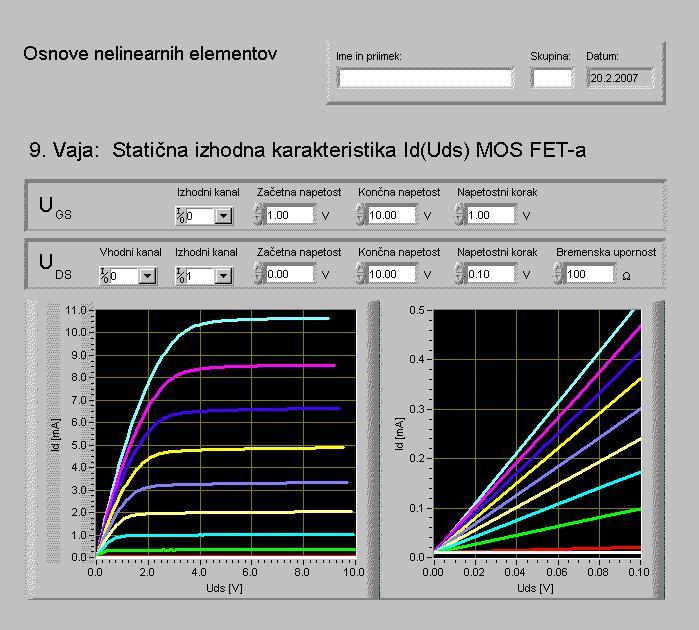Click the 'Id [mA]' label of left graph
699x630 pixels.
coord(56,435)
